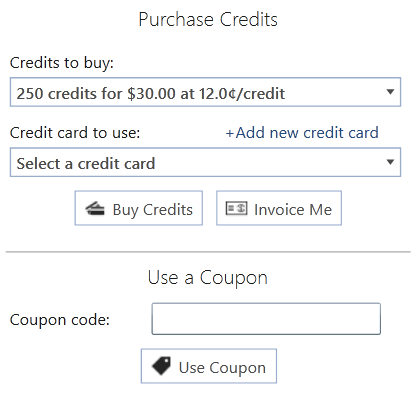Click the plus sign before Add new credit card
This screenshot has height=399, width=413.
[x=230, y=133]
